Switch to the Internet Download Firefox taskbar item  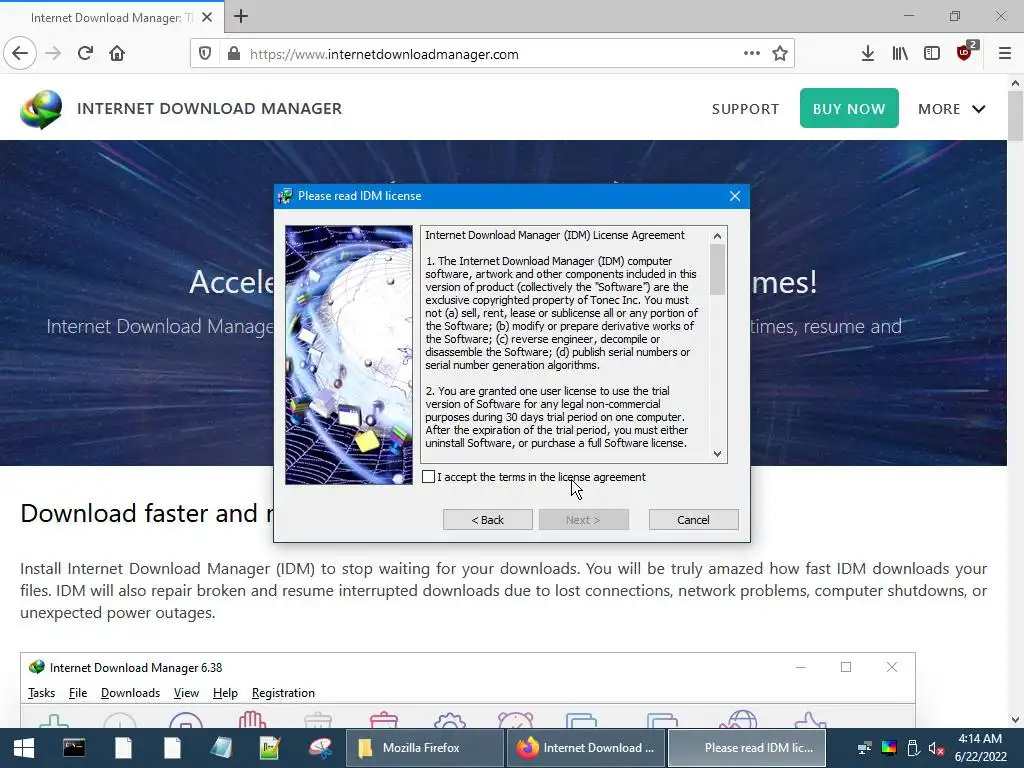586,748
